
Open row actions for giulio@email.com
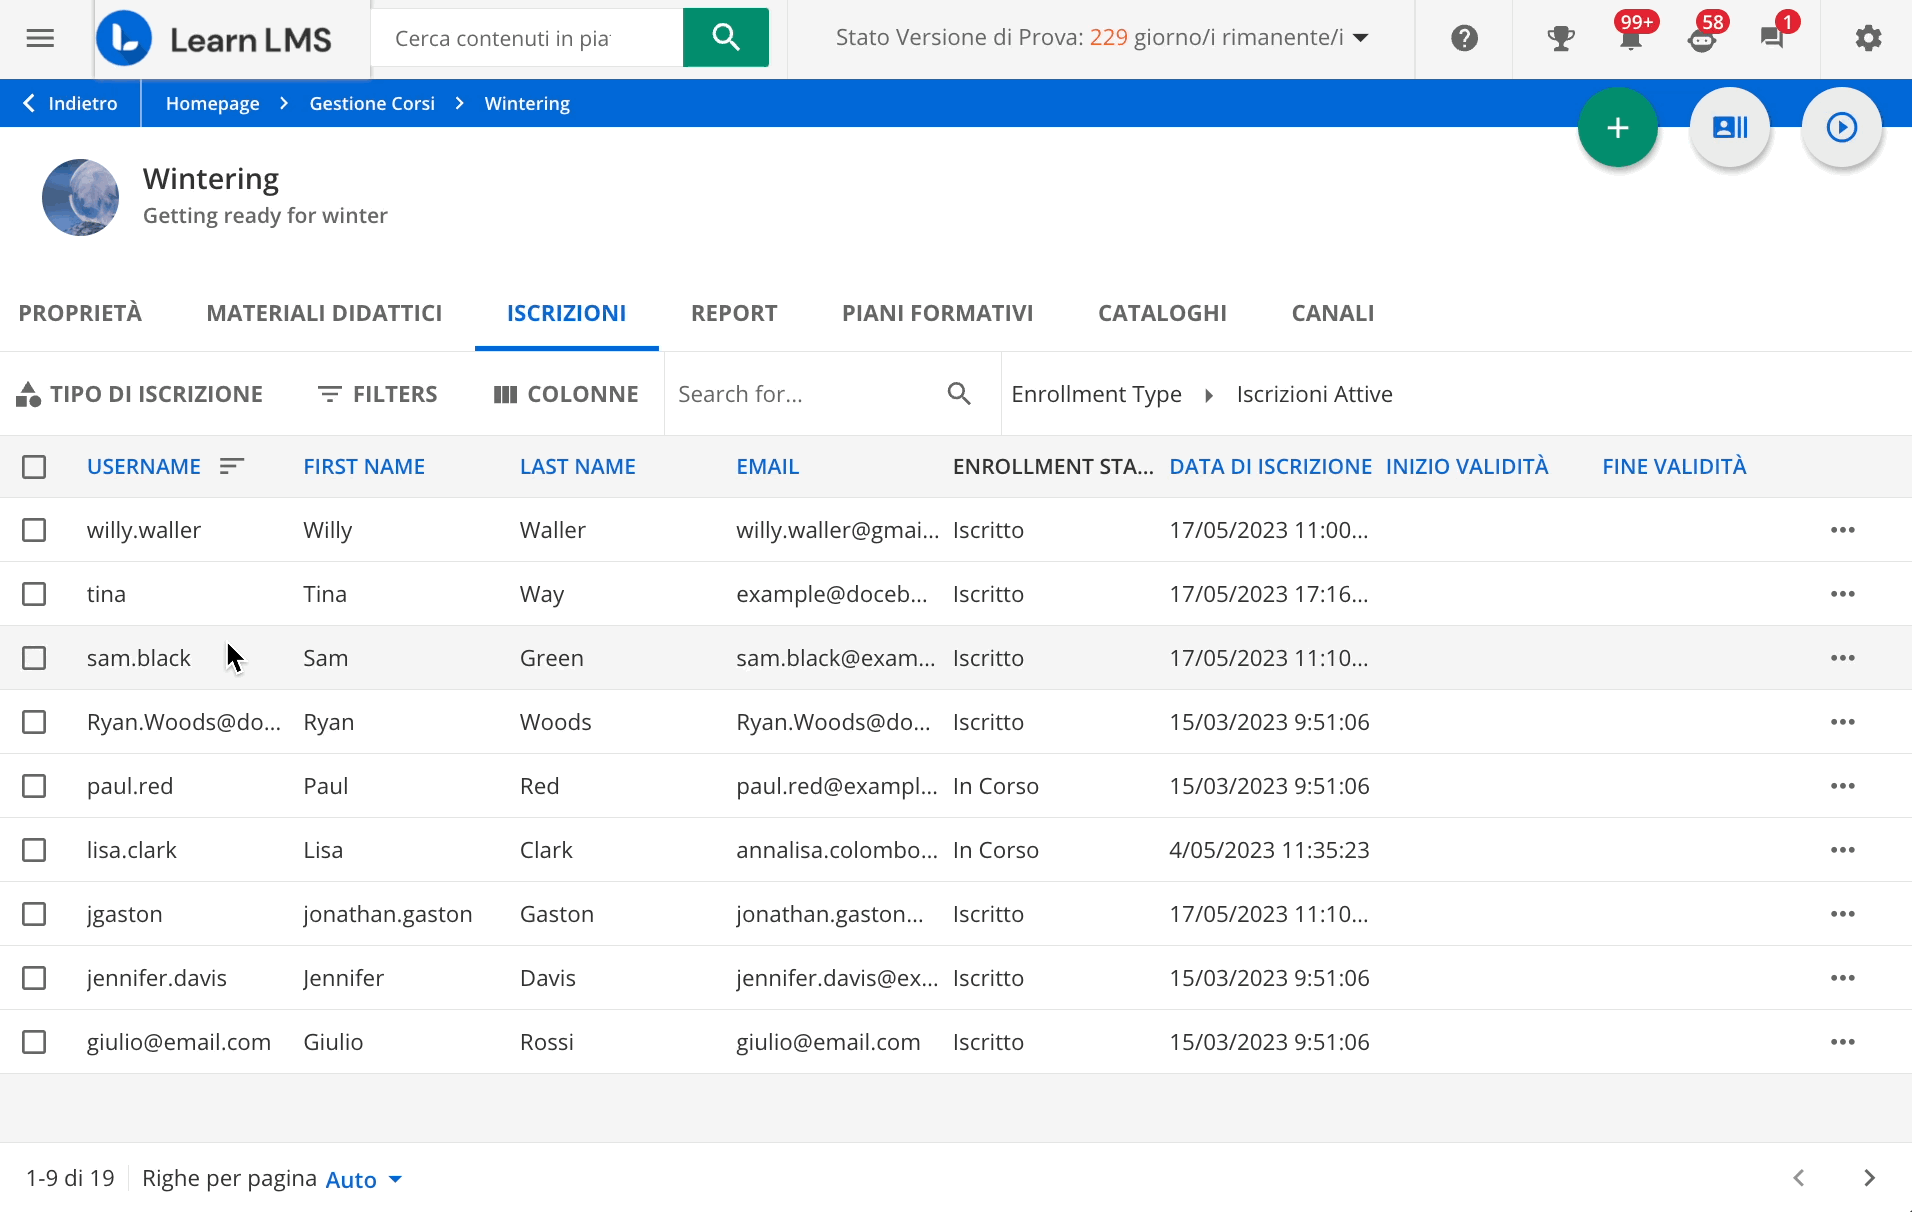tap(1843, 1042)
